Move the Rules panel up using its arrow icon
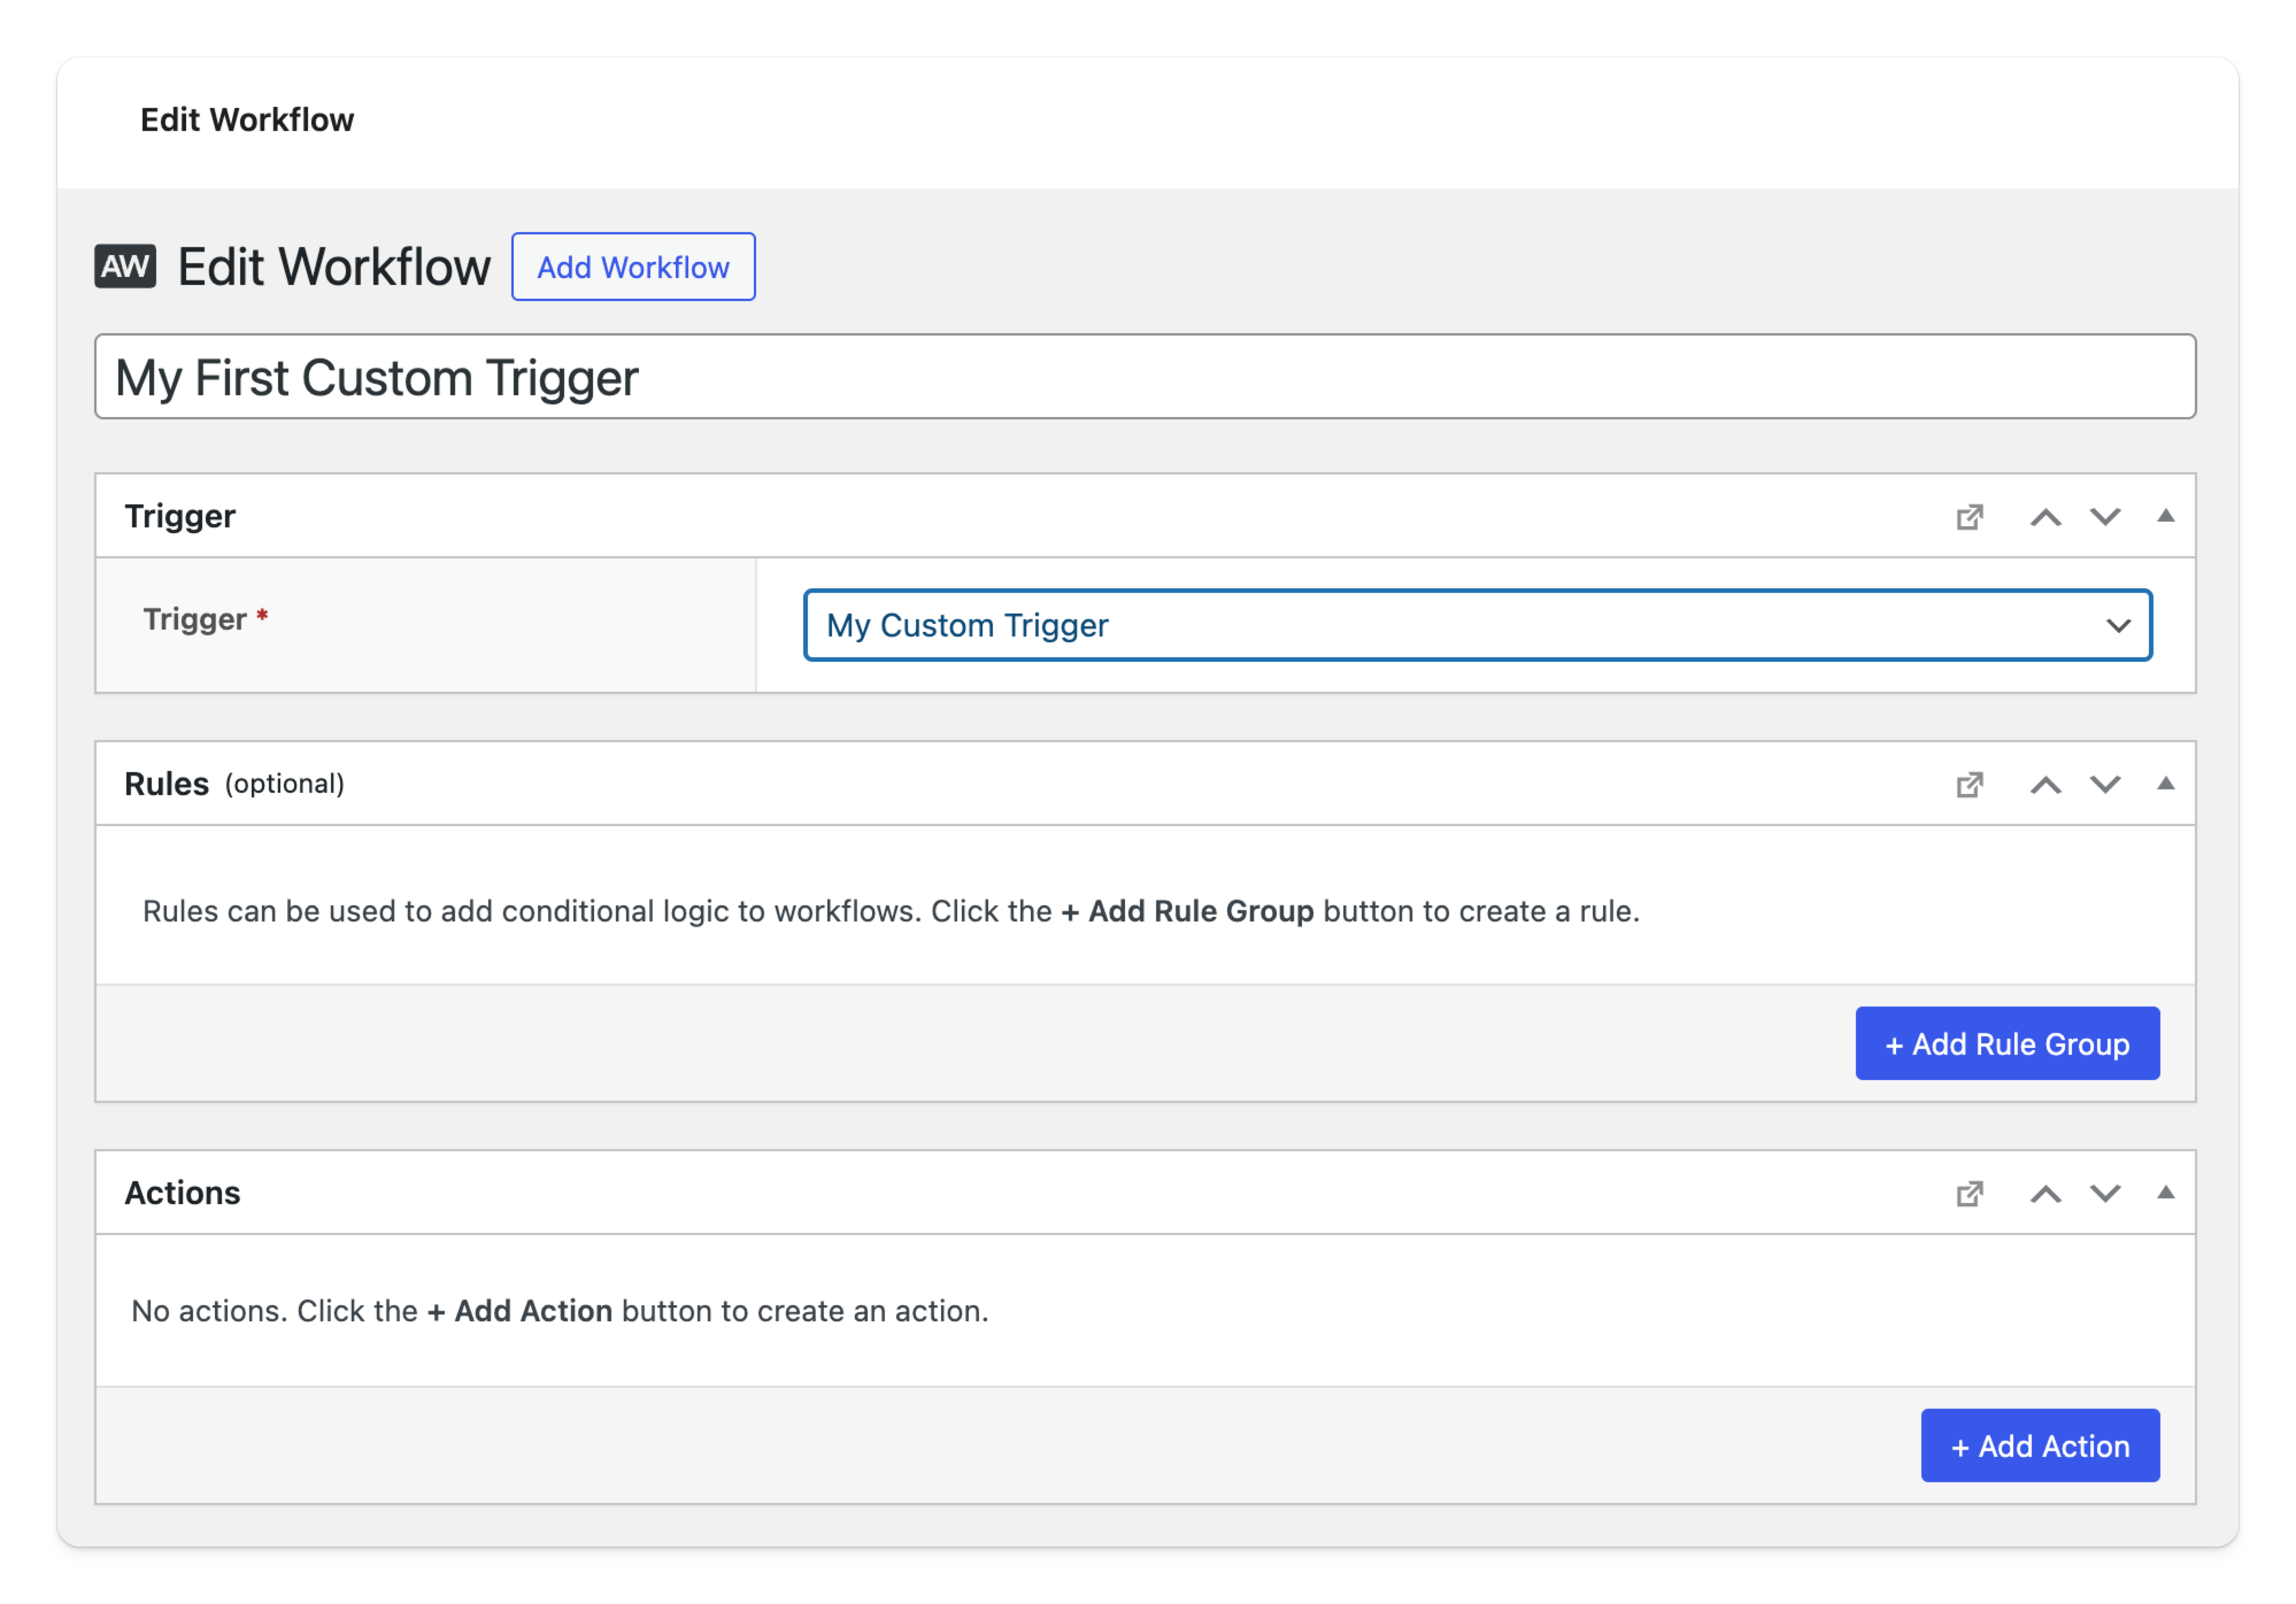This screenshot has height=1604, width=2296. tap(2046, 784)
